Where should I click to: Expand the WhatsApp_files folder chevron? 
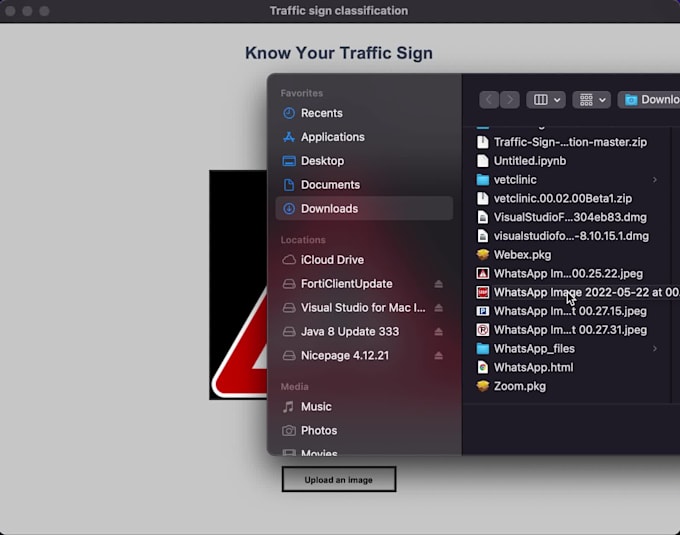655,349
